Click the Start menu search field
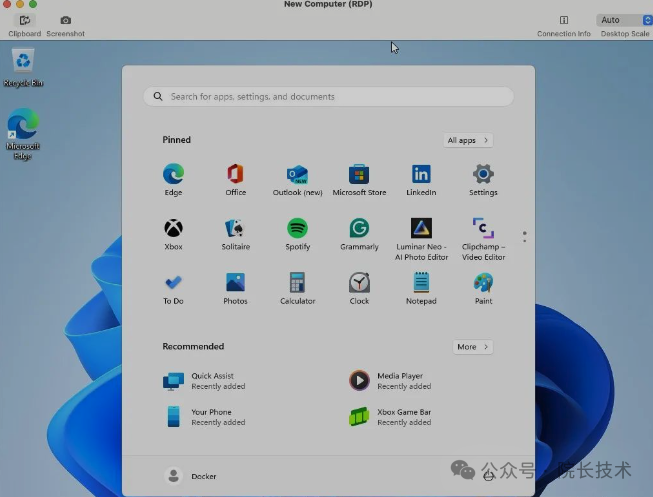The width and height of the screenshot is (653, 497). (x=328, y=97)
